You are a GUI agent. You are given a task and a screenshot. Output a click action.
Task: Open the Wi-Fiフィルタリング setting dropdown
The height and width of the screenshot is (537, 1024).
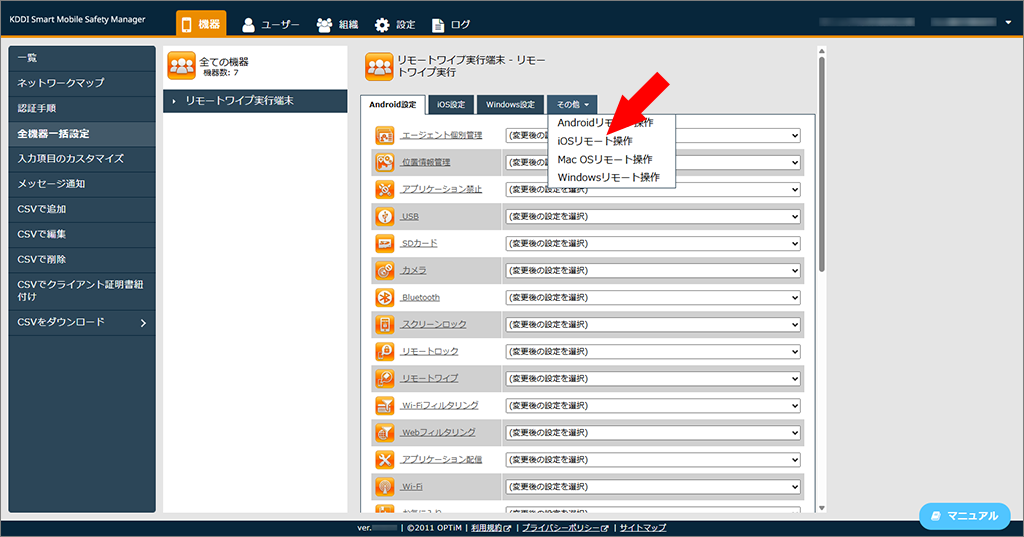(653, 405)
